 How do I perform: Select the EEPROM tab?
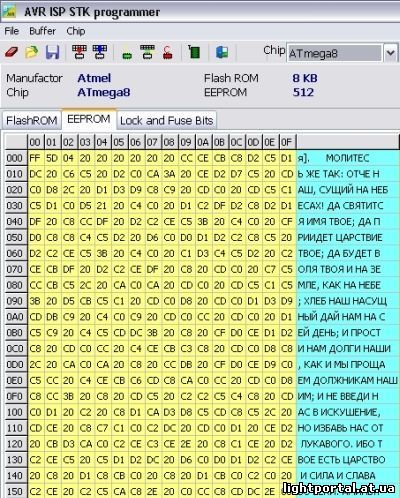click(89, 119)
